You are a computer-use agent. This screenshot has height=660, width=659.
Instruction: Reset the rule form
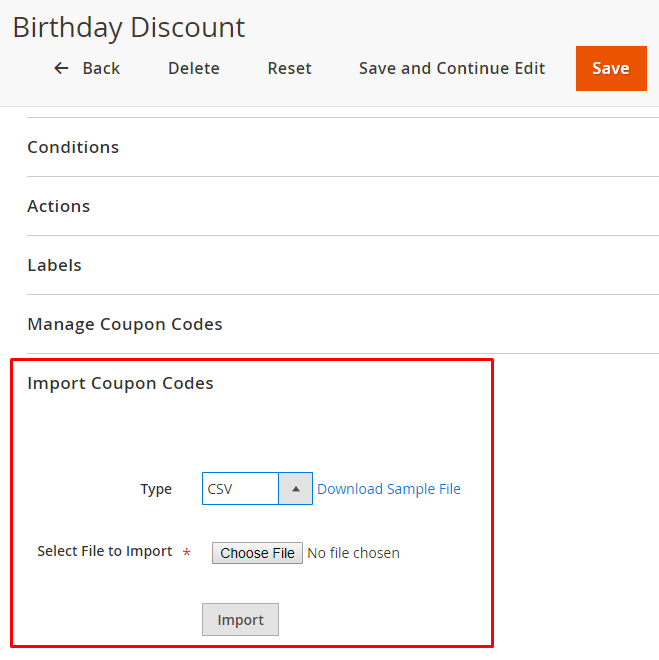pos(289,68)
